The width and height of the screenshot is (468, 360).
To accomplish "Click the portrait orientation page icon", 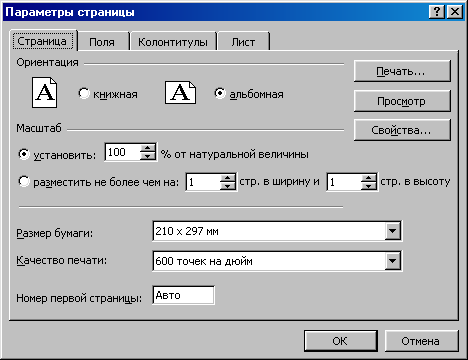I will click(44, 92).
